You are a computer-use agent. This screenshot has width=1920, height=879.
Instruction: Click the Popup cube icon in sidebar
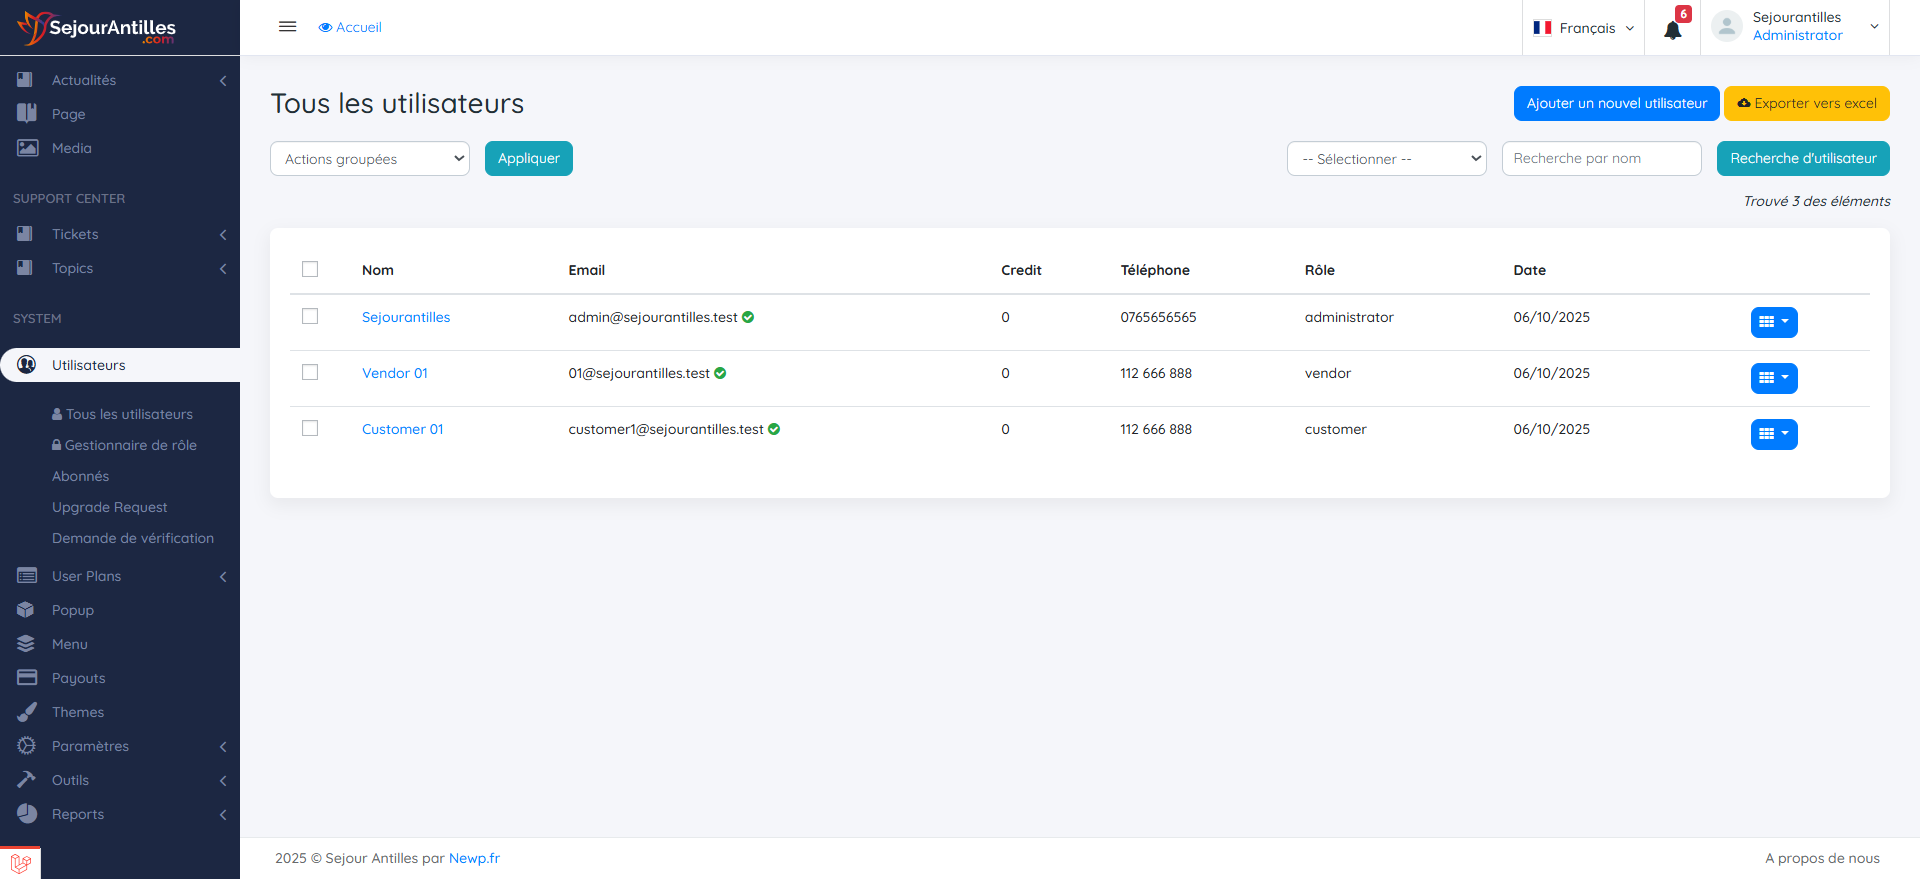click(27, 610)
